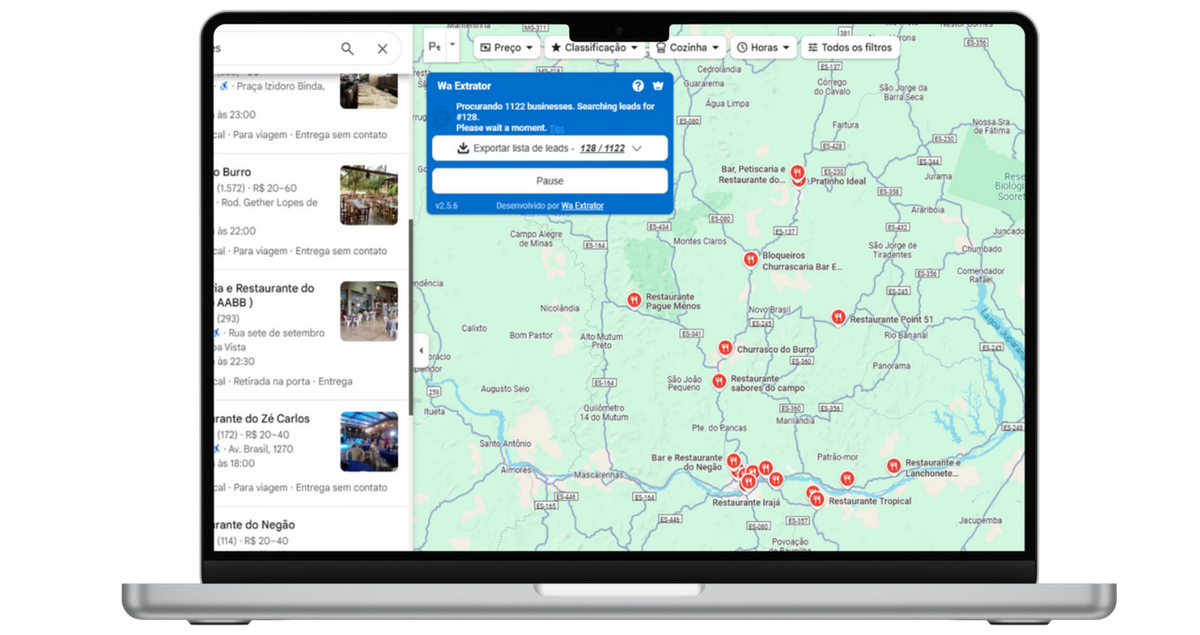
Task: Open the Classificação filter dropdown
Action: 595,47
